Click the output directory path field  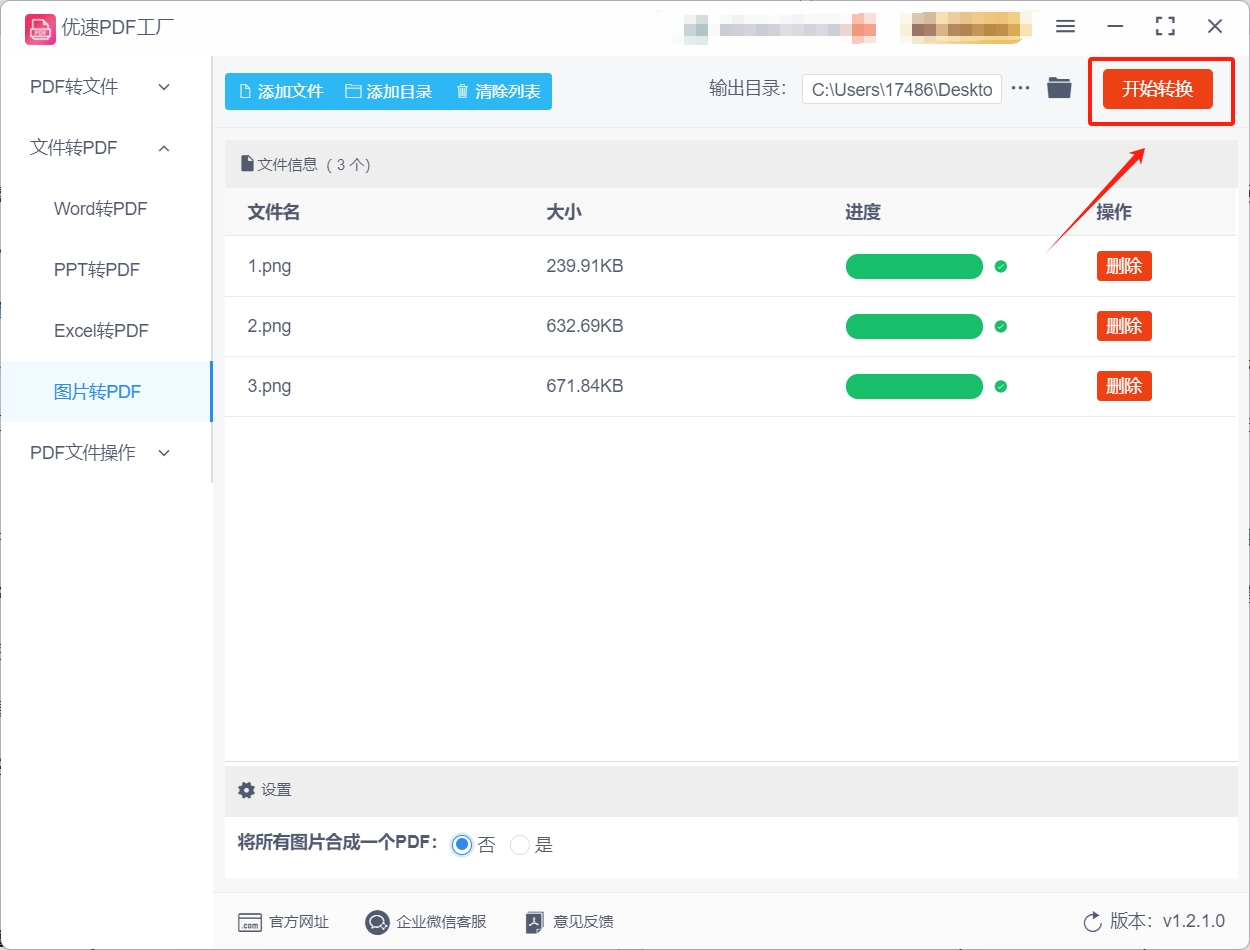(x=900, y=88)
